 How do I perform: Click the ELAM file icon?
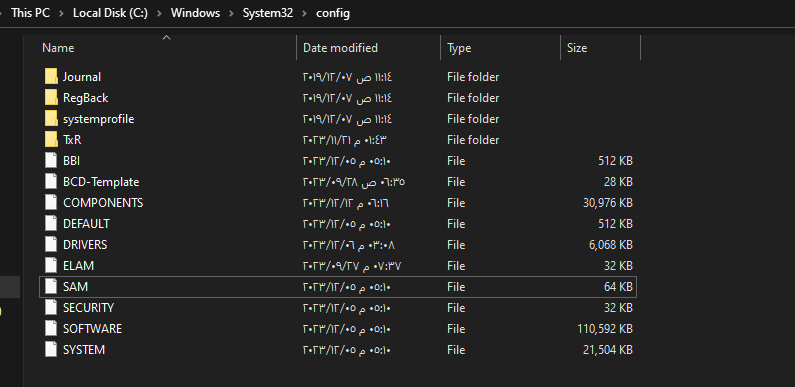[x=51, y=266]
